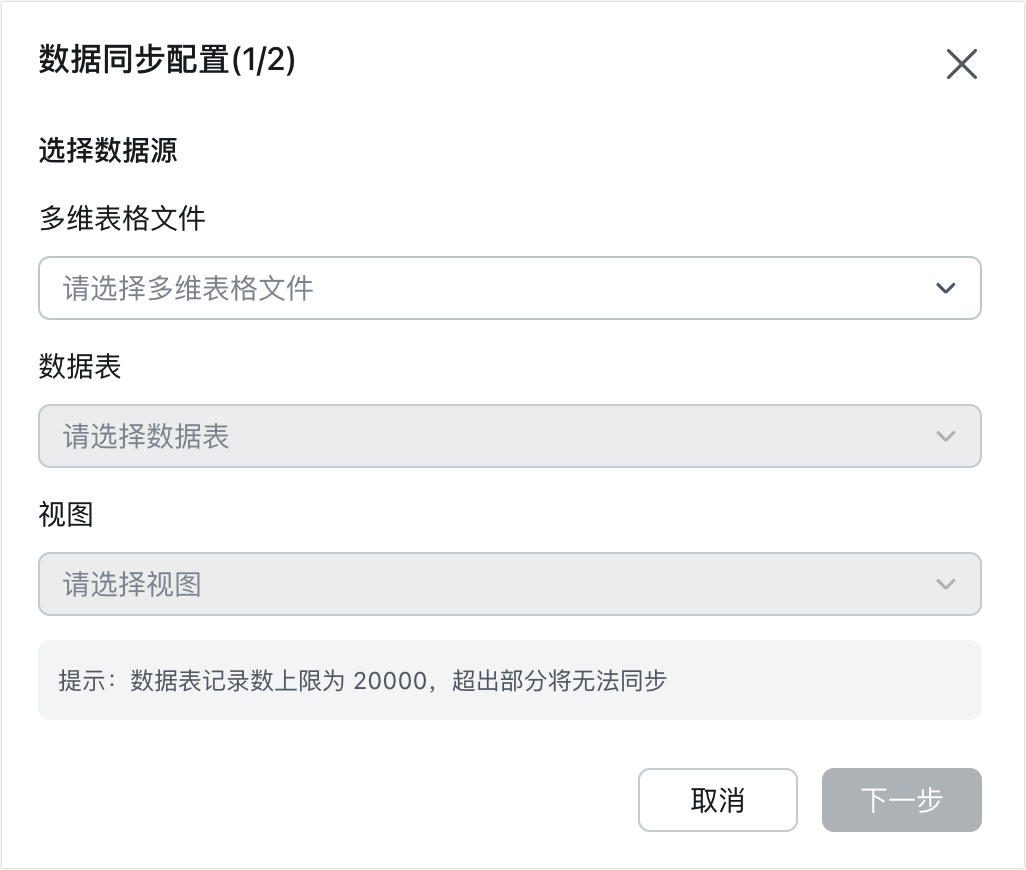Open the 请选择多维表格文件 dropdown

[510, 288]
